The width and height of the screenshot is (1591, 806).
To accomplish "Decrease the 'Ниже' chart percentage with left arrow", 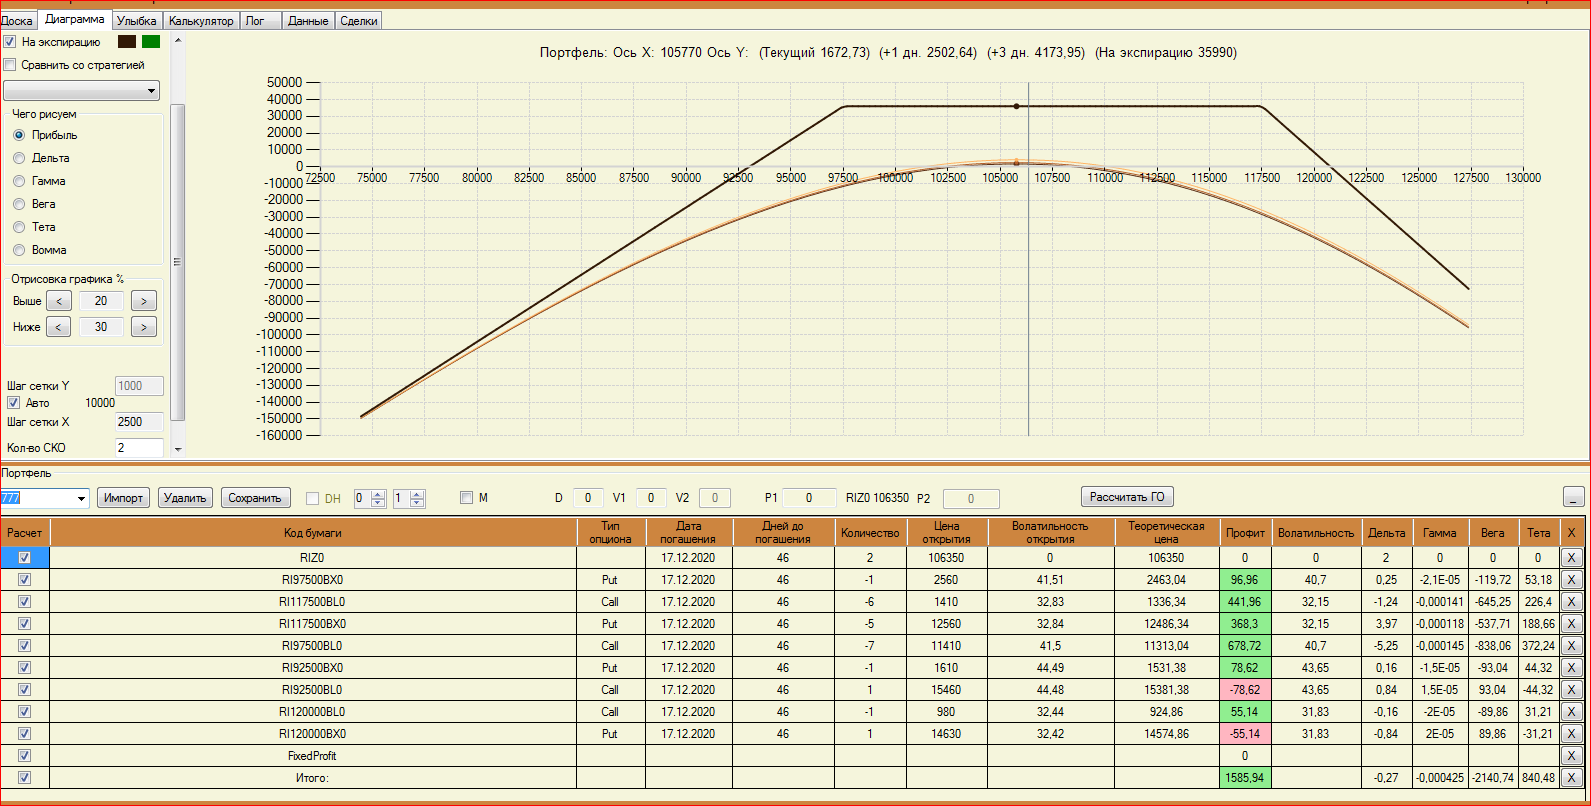I will click(x=59, y=327).
